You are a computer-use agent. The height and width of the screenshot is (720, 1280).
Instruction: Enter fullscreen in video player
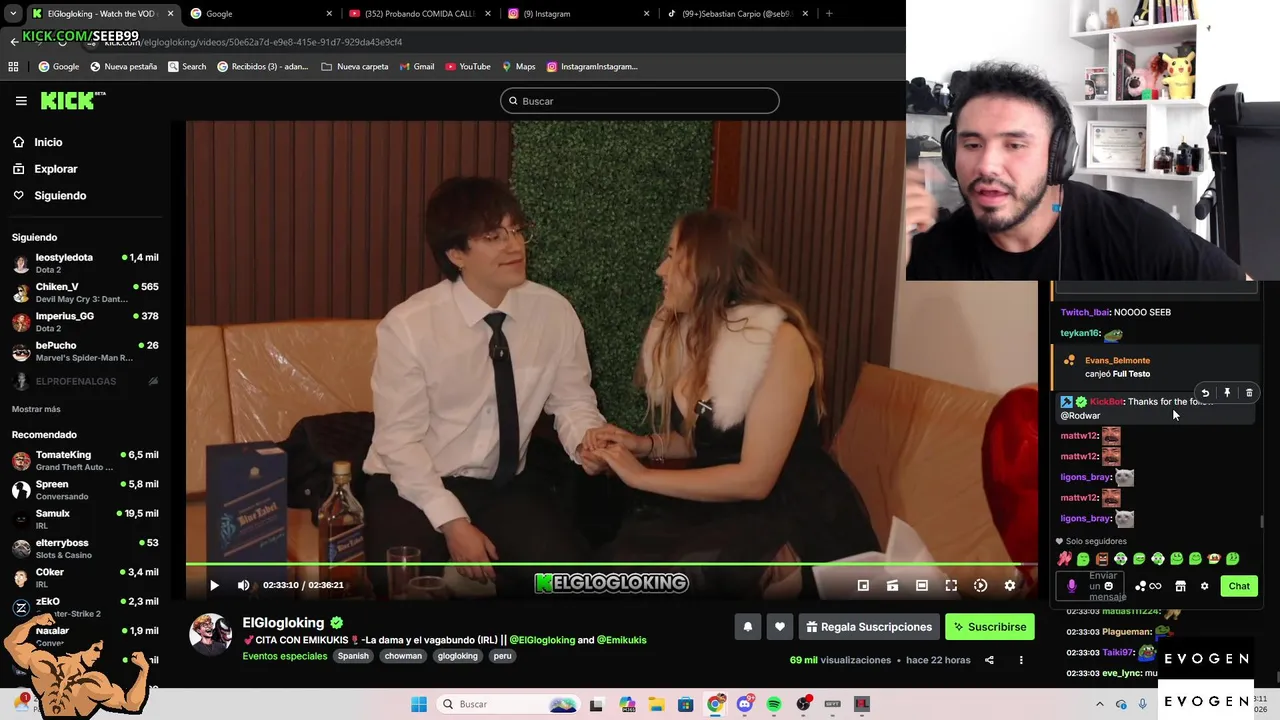tap(951, 585)
